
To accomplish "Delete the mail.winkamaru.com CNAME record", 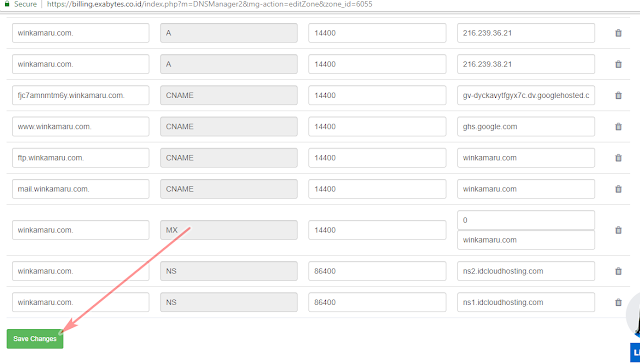I will pyautogui.click(x=618, y=189).
